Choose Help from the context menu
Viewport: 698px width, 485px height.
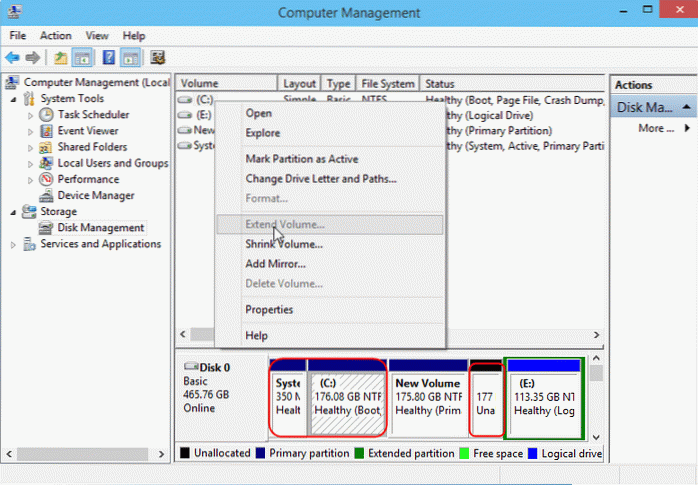[x=329, y=335]
